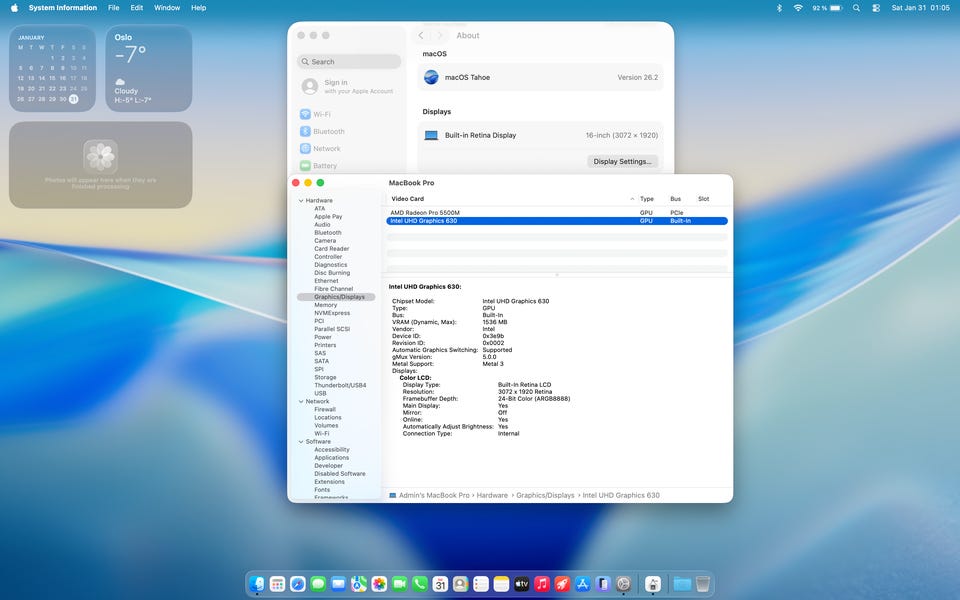Image resolution: width=960 pixels, height=600 pixels.
Task: Open Safari from the Dock
Action: (297, 584)
